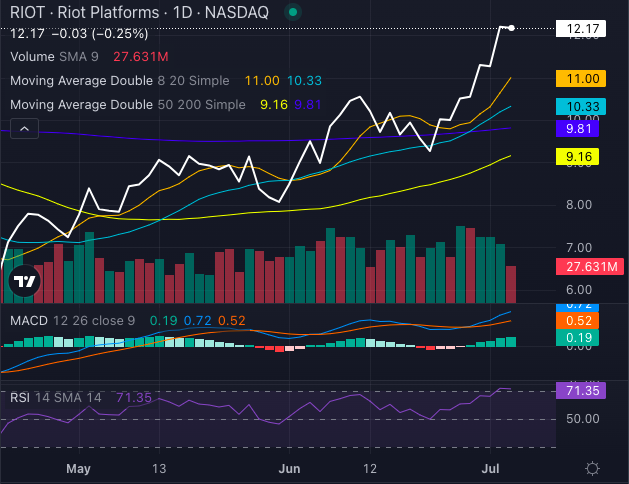This screenshot has height=484, width=629.
Task: Click the green 0.19 MACD histogram label
Action: click(577, 338)
